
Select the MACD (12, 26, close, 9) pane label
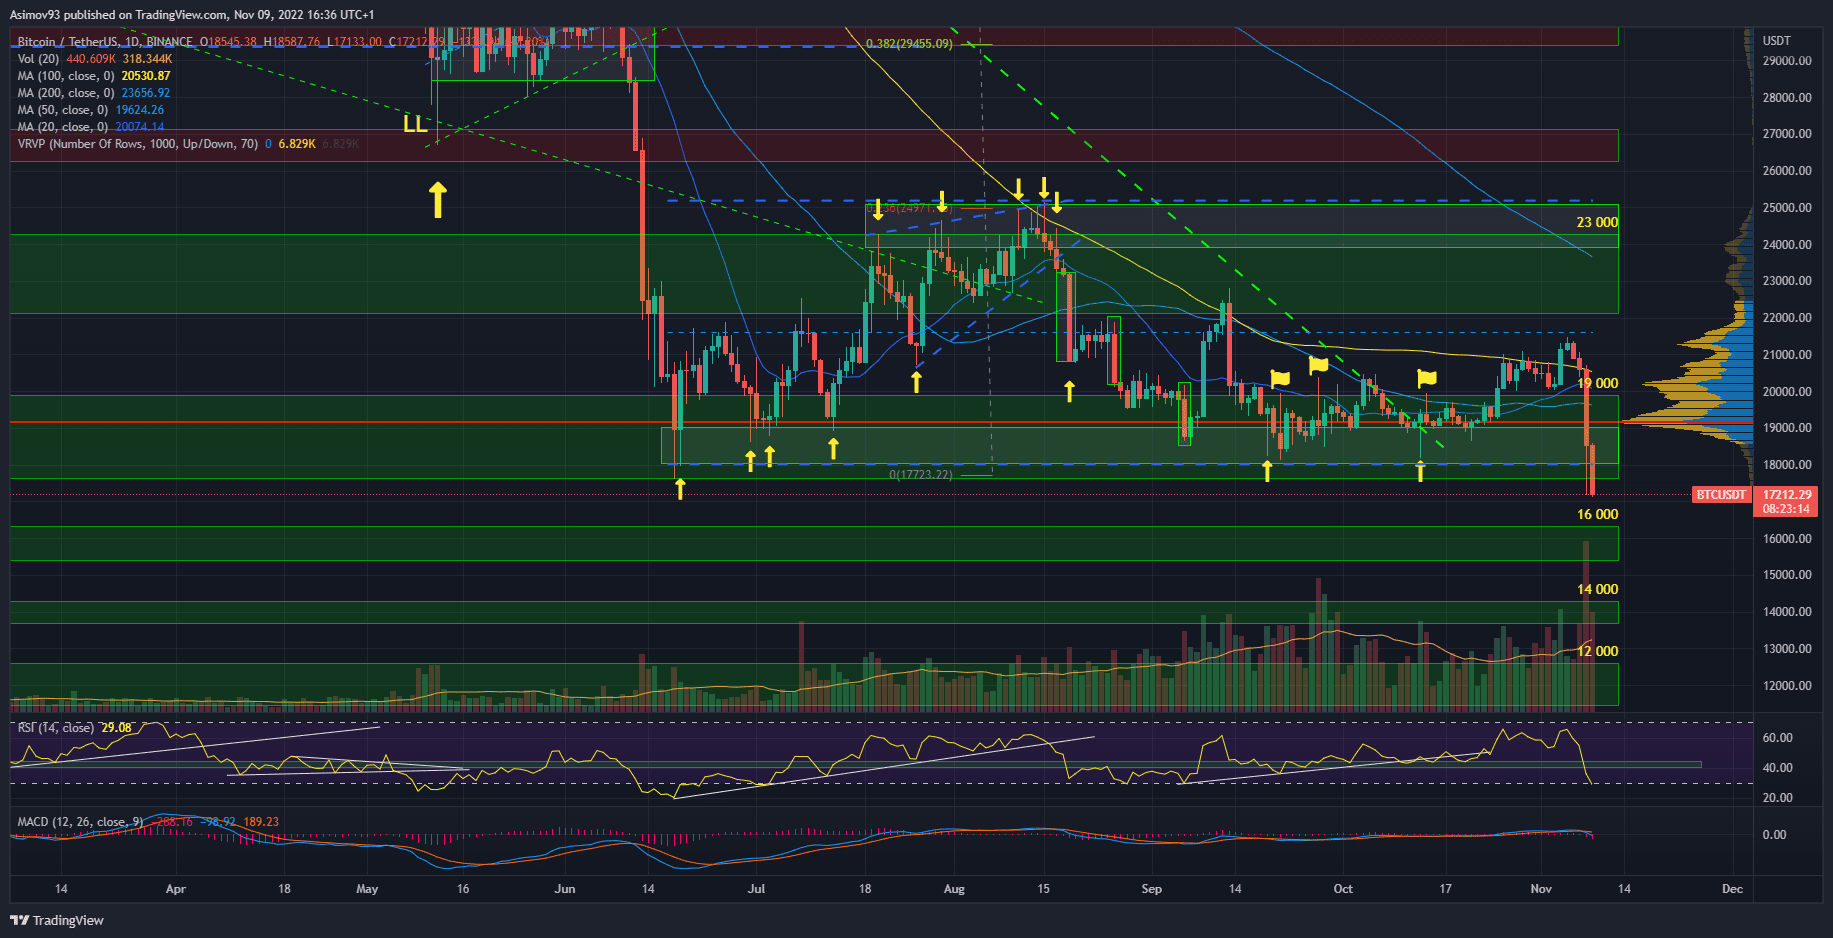pyautogui.click(x=80, y=822)
